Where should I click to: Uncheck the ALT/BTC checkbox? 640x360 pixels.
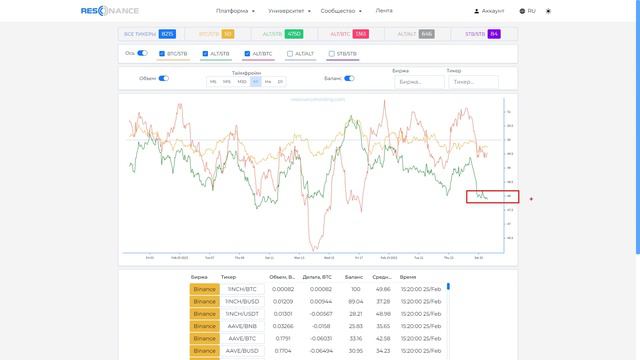coord(247,53)
